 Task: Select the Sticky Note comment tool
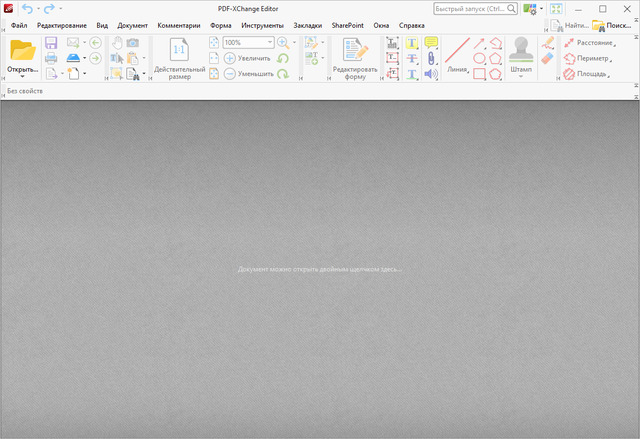[x=431, y=43]
